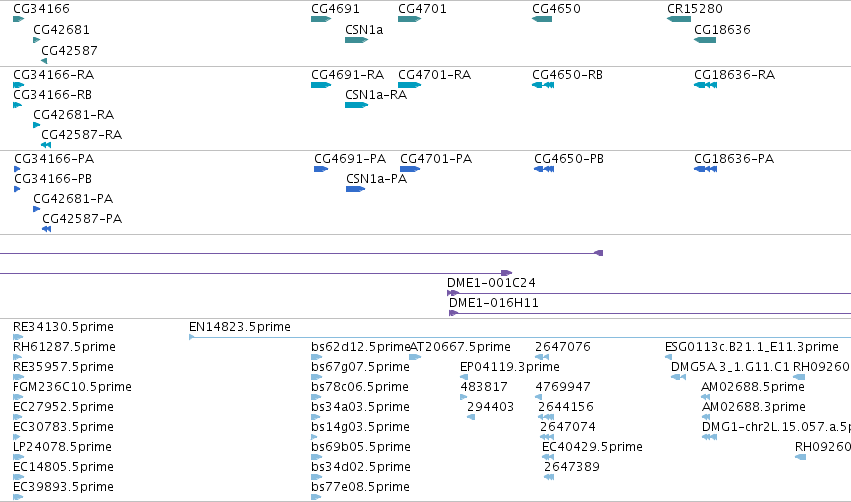The width and height of the screenshot is (851, 502).
Task: Click the CR15280 gene arrow glyph
Action: [x=679, y=19]
